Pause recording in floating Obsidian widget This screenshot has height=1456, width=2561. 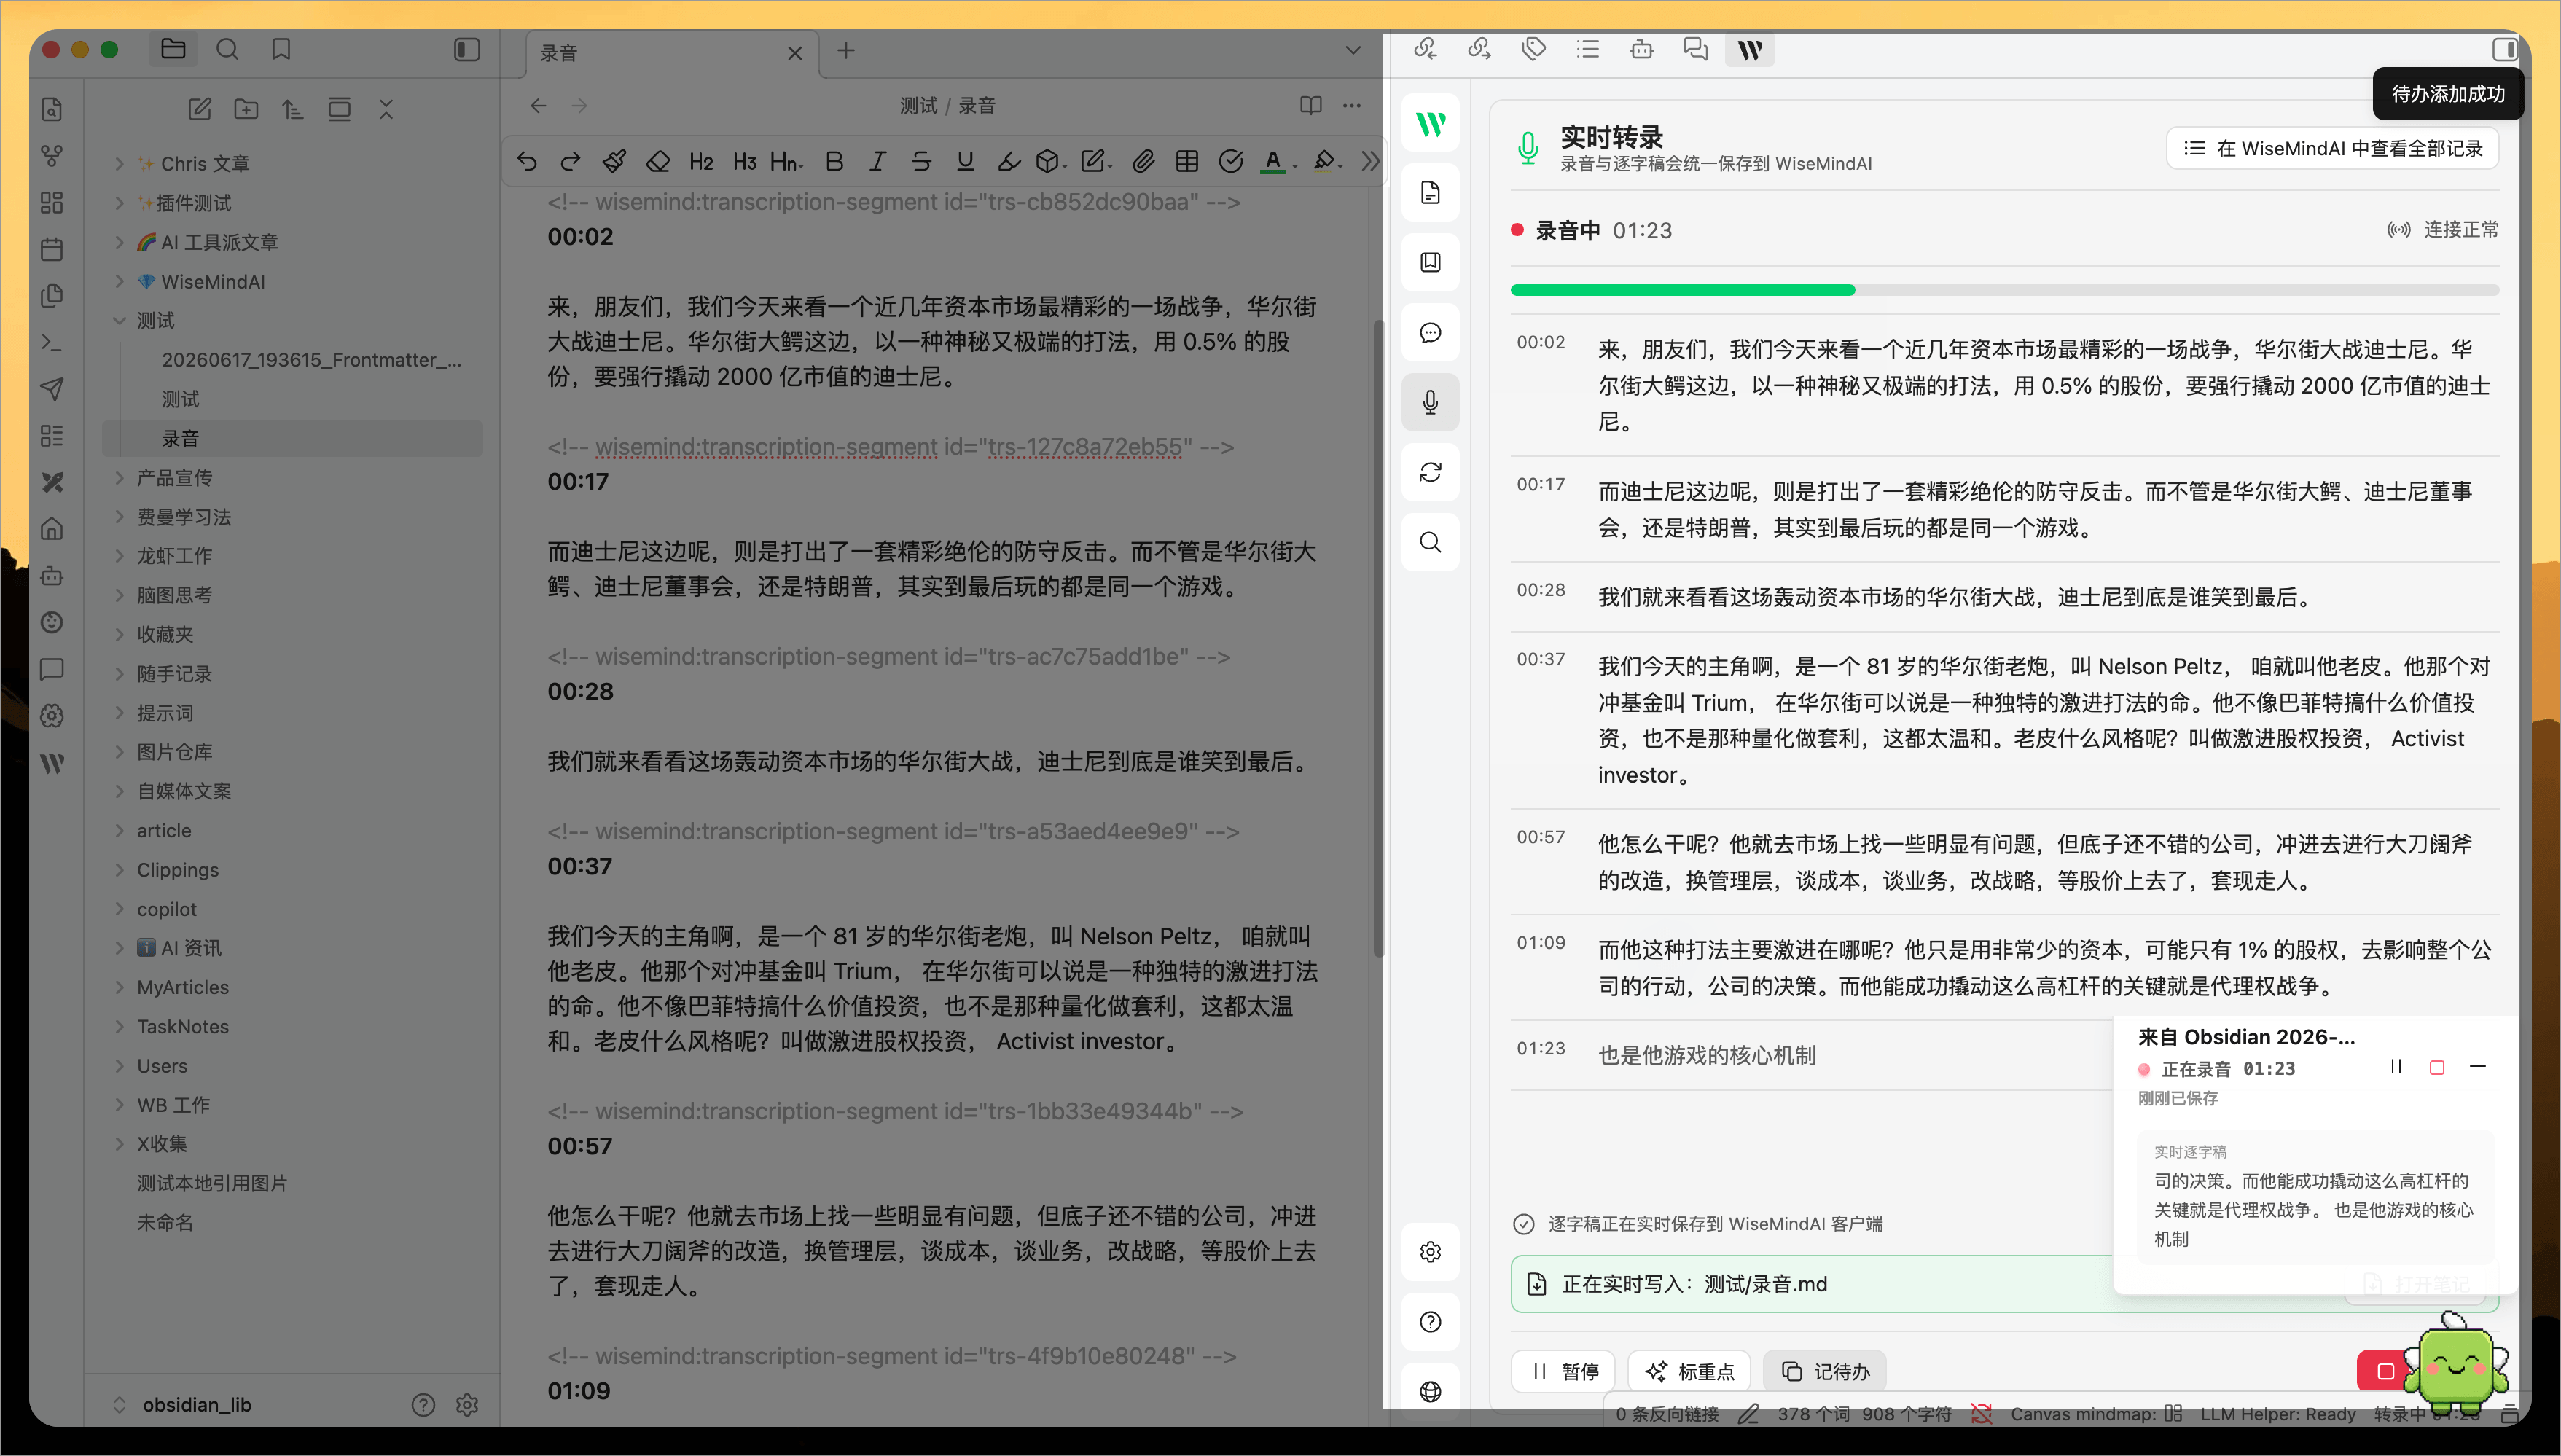click(x=2396, y=1067)
